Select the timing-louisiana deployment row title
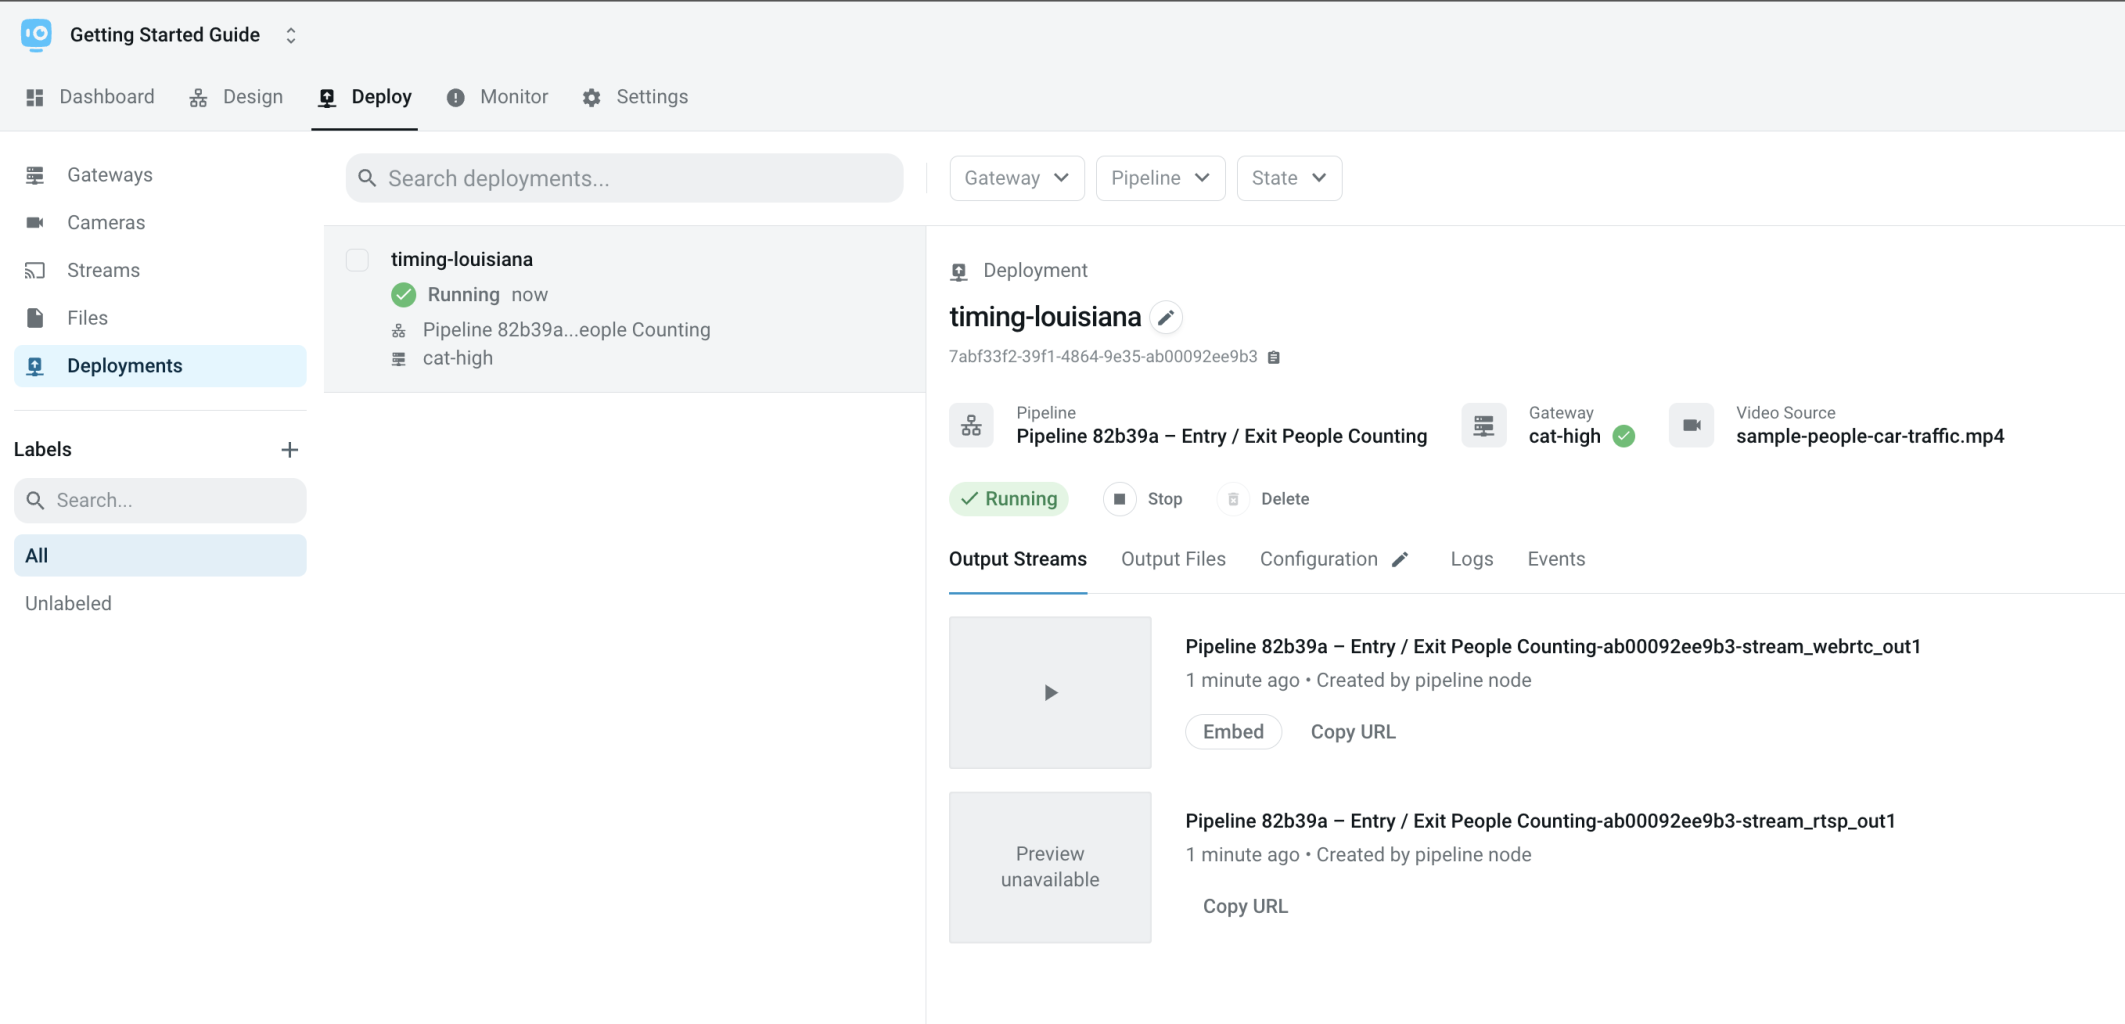This screenshot has width=2125, height=1024. pos(462,259)
